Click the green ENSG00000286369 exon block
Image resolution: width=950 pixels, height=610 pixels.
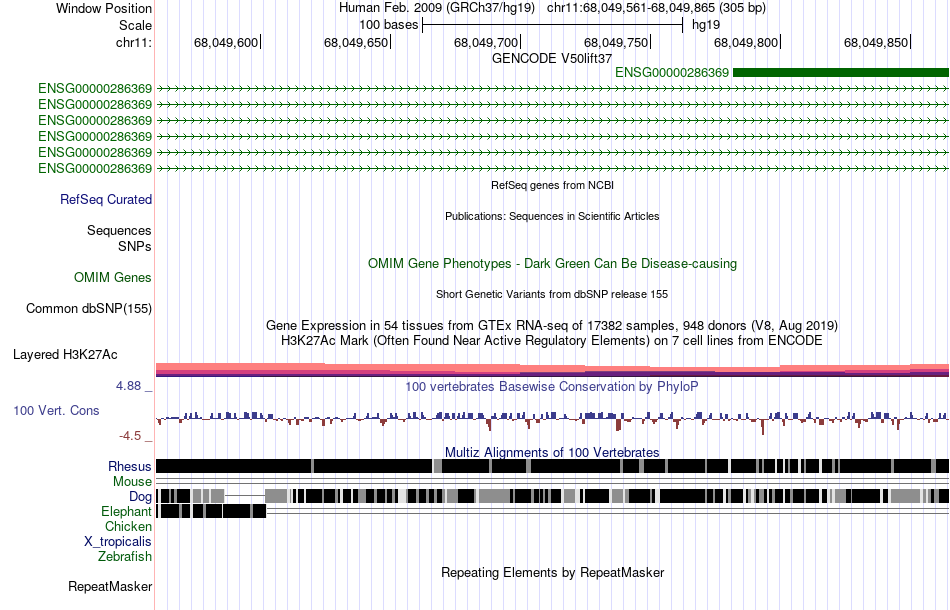[841, 73]
